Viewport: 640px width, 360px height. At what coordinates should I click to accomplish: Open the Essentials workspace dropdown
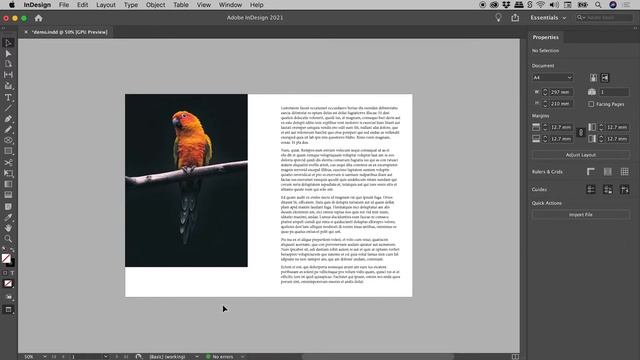click(x=548, y=18)
